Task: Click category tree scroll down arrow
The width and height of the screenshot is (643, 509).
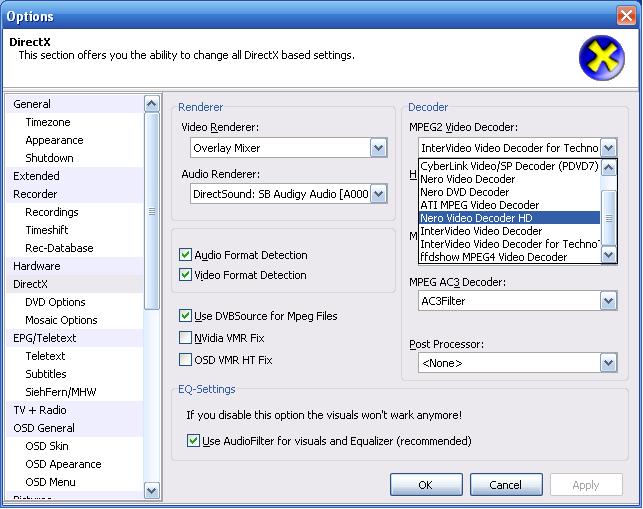Action: (152, 490)
